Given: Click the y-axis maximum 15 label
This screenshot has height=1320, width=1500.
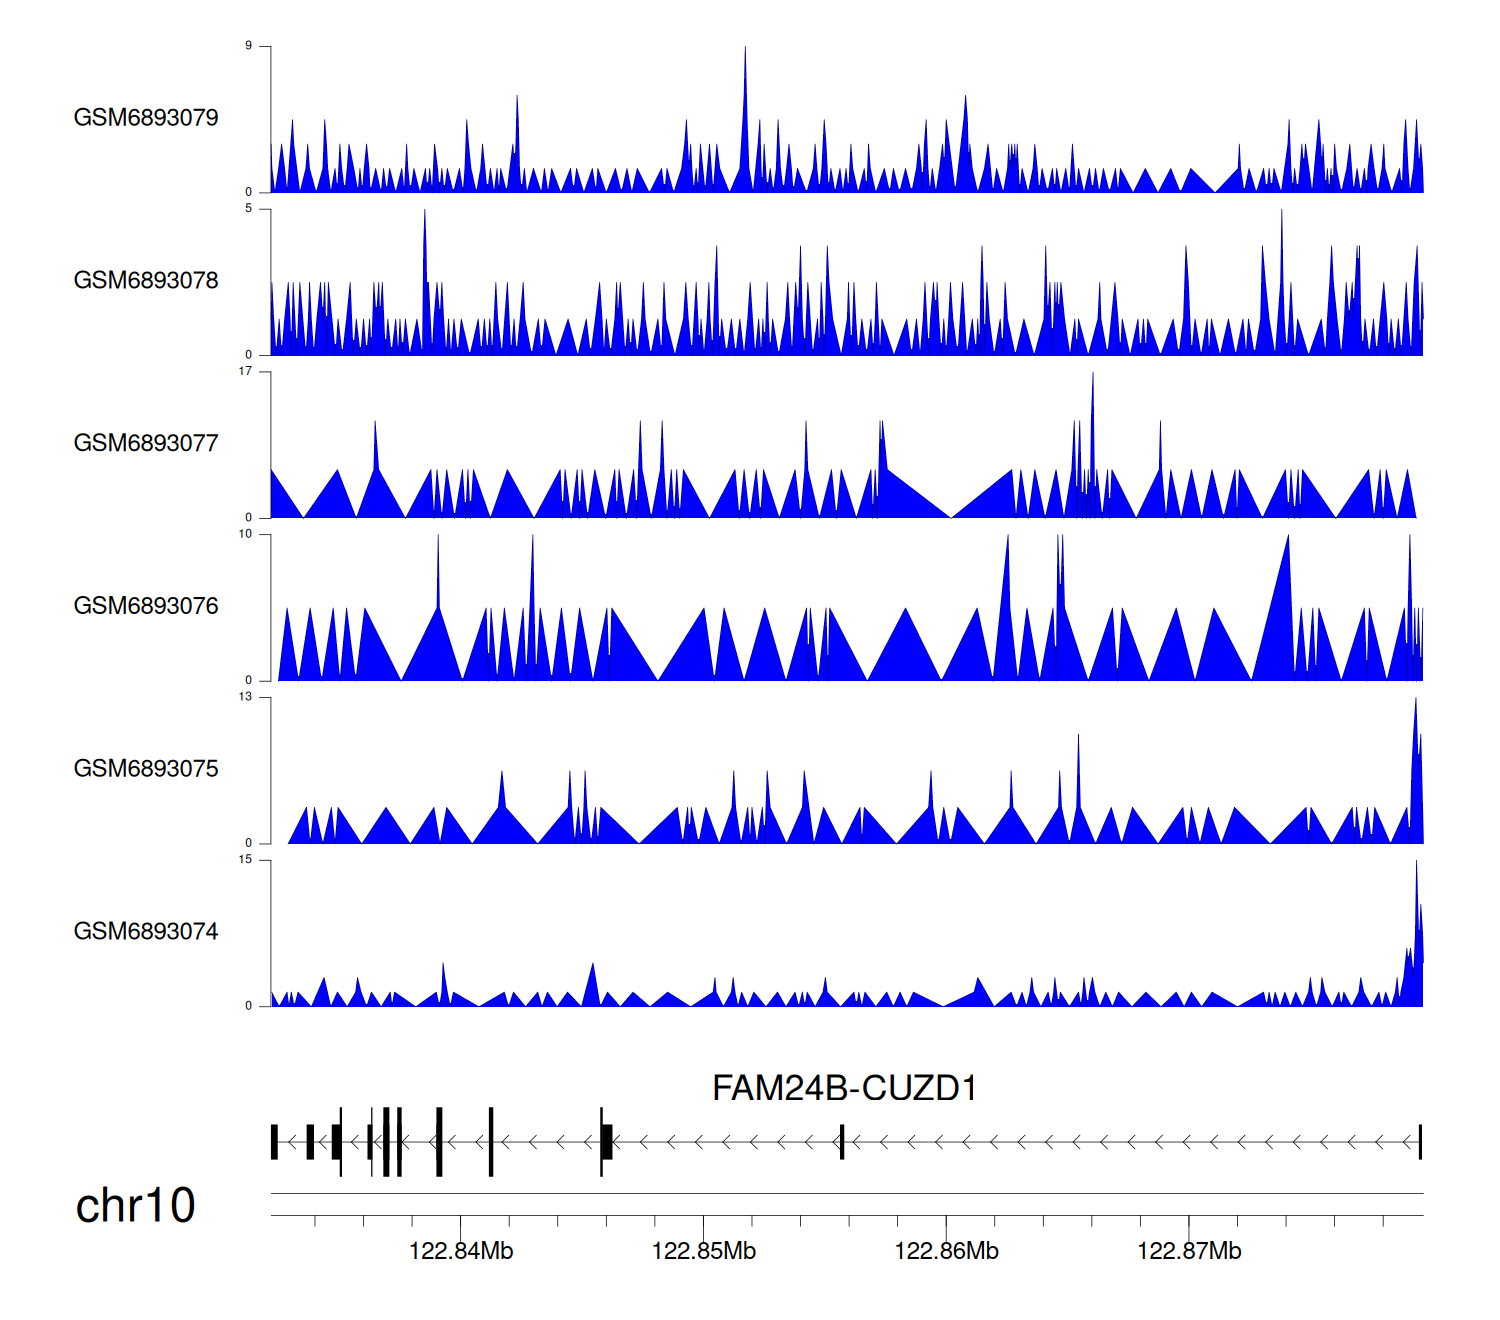Looking at the screenshot, I should [245, 859].
